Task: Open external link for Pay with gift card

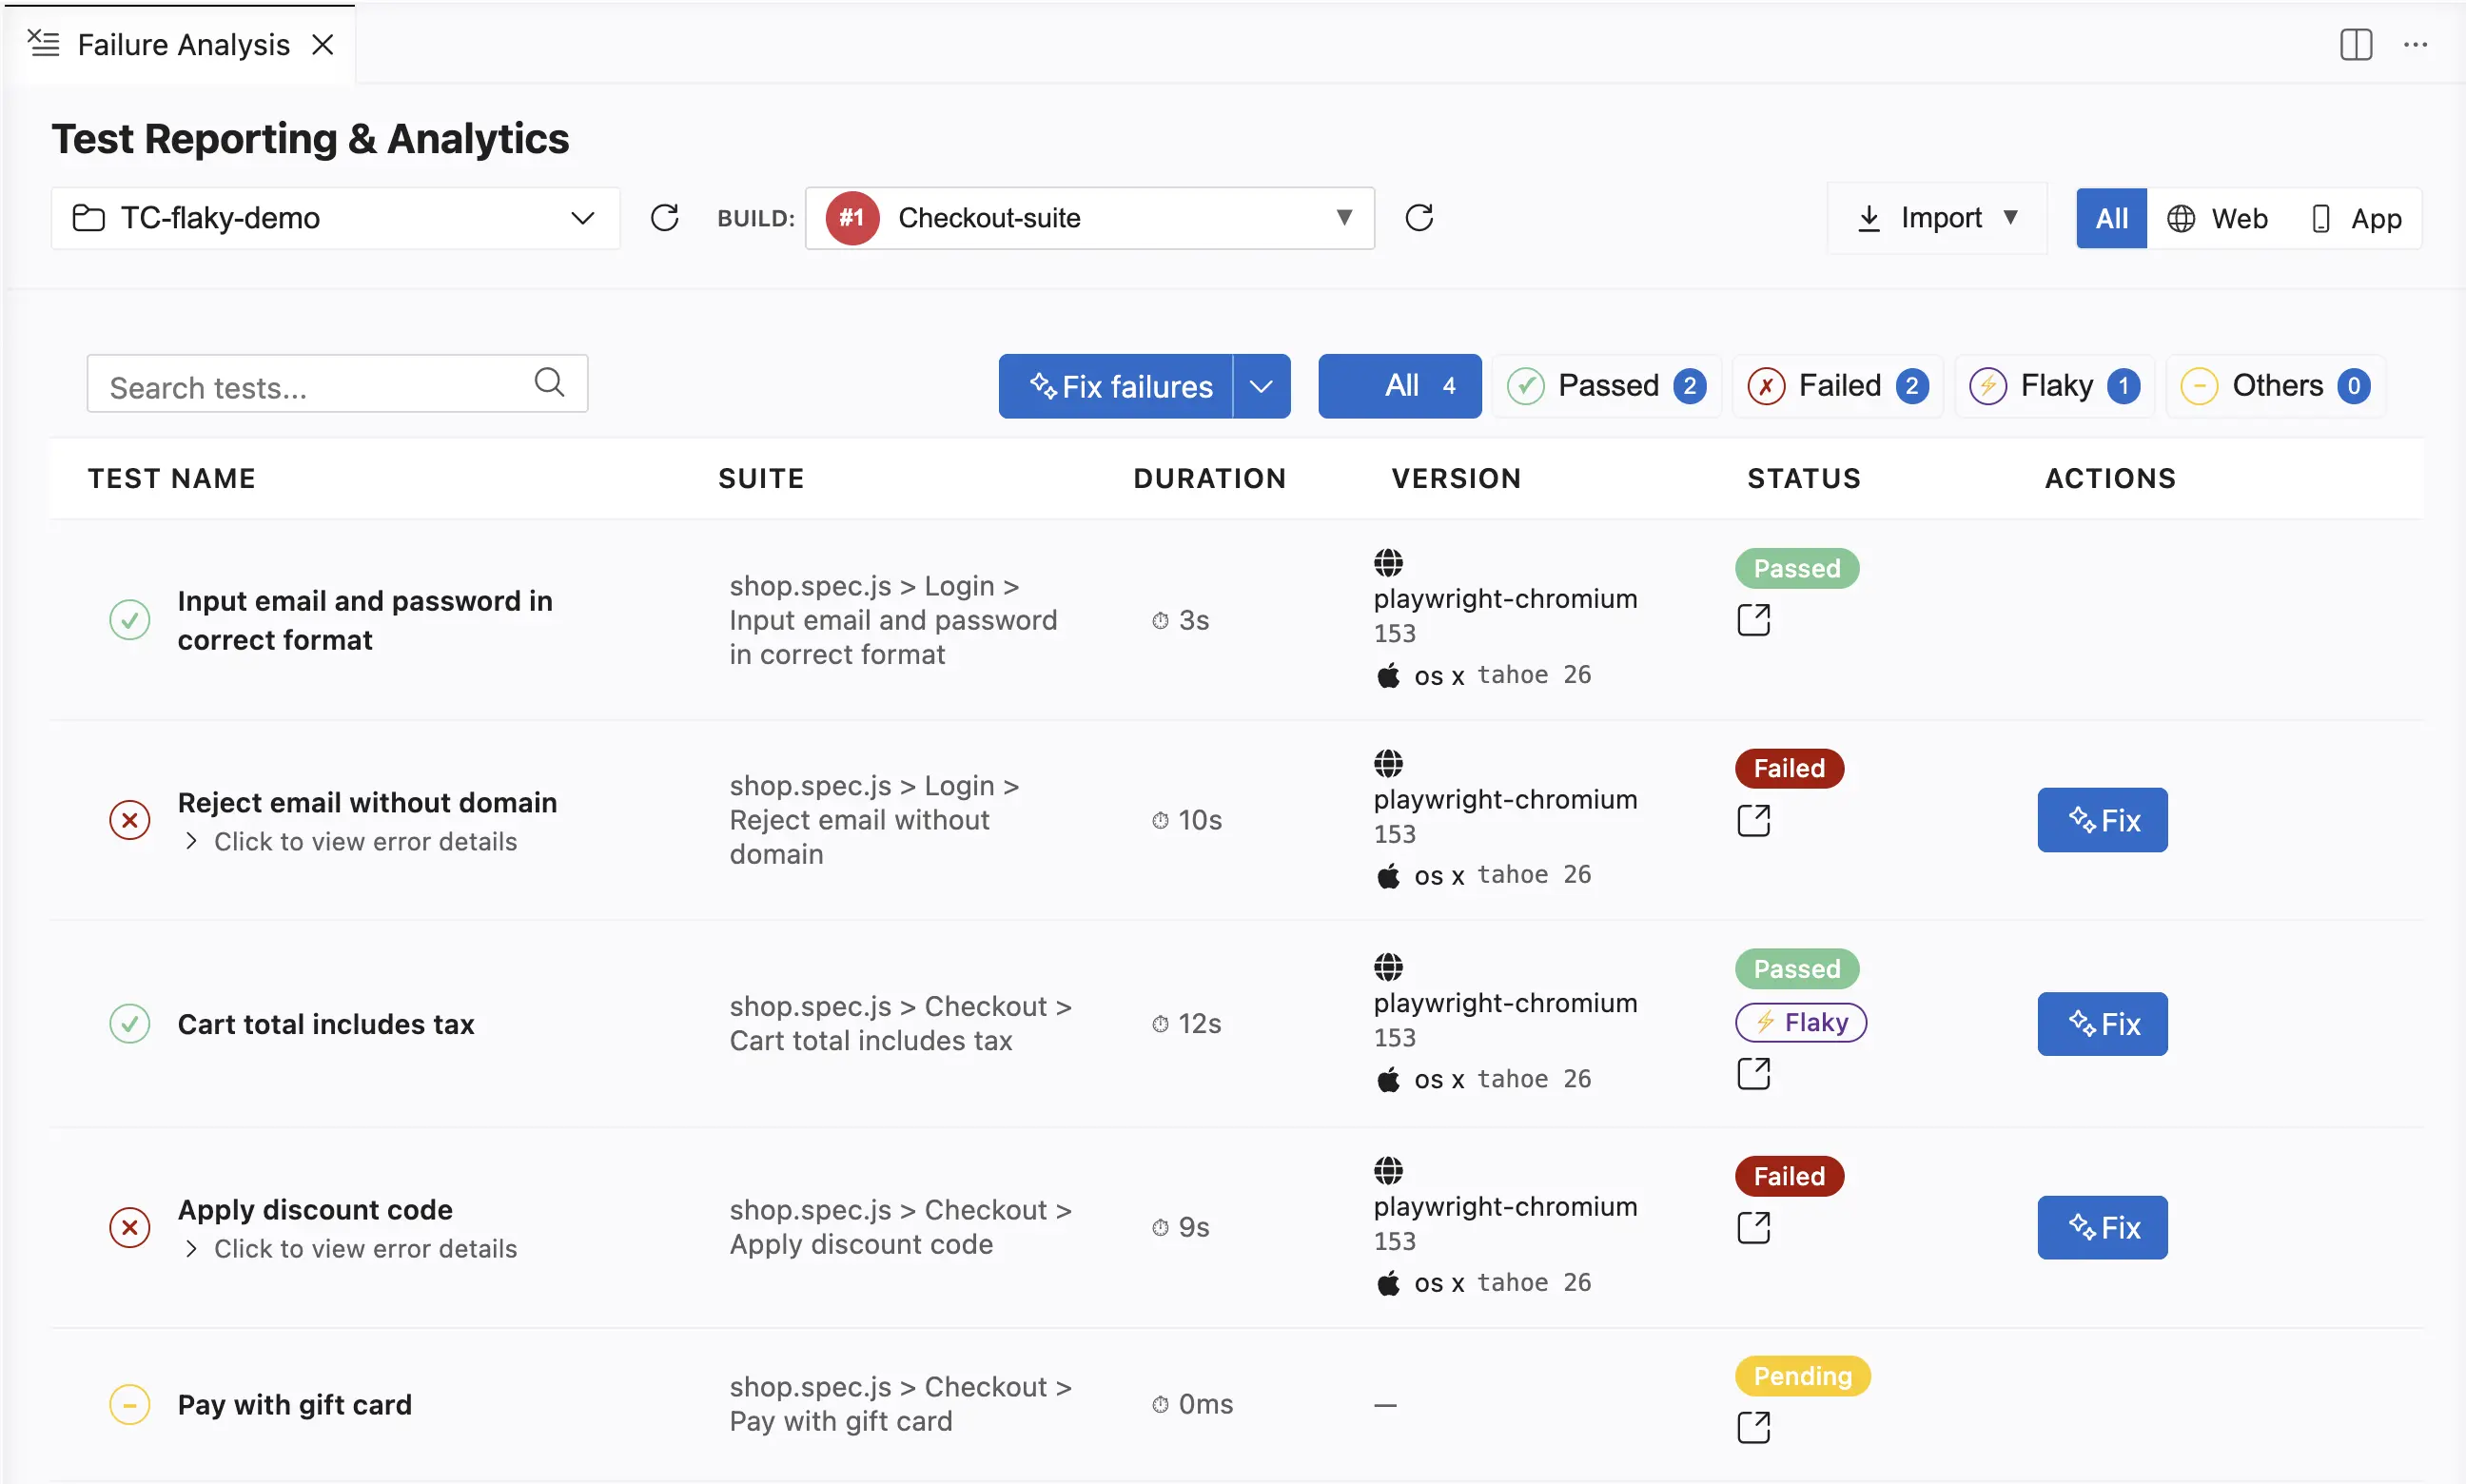Action: tap(1753, 1428)
